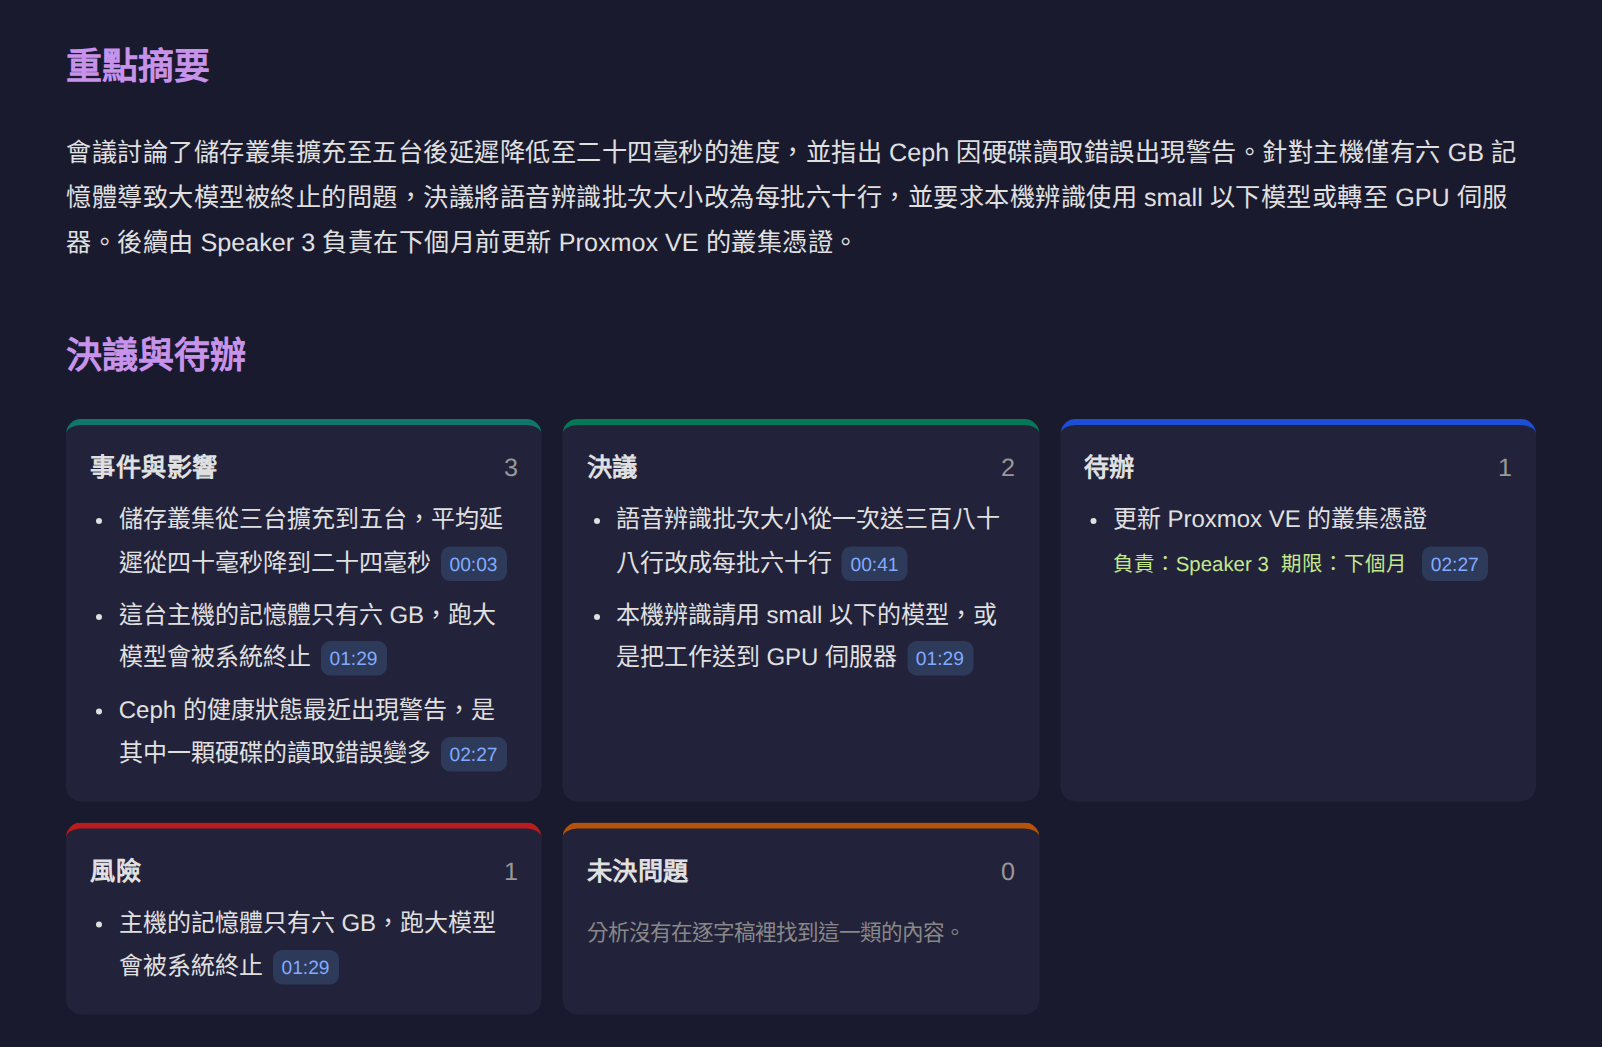Open 02:27 timestamp on the Proxmox VE to-do

tap(1454, 564)
